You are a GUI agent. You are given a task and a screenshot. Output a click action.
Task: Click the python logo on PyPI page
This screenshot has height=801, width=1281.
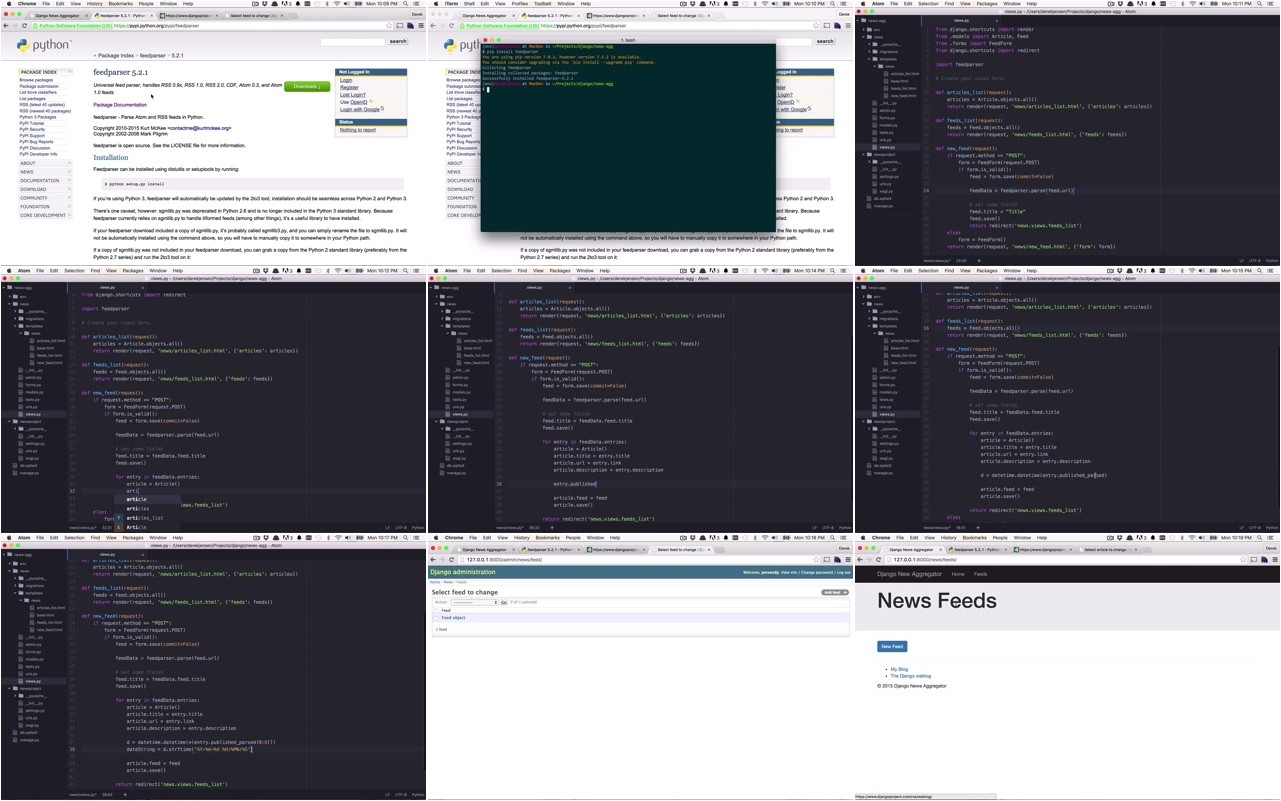pos(43,45)
